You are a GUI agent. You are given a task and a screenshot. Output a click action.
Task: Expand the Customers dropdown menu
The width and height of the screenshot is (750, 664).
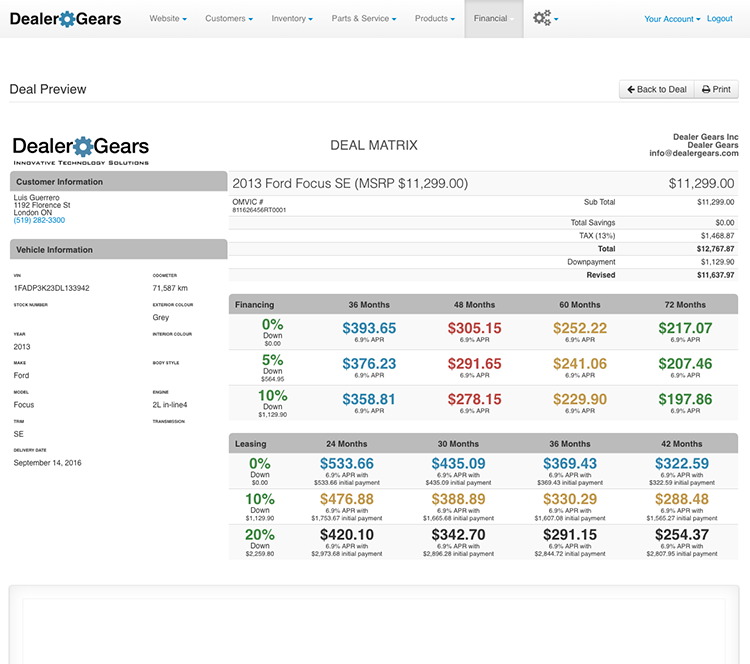[229, 19]
